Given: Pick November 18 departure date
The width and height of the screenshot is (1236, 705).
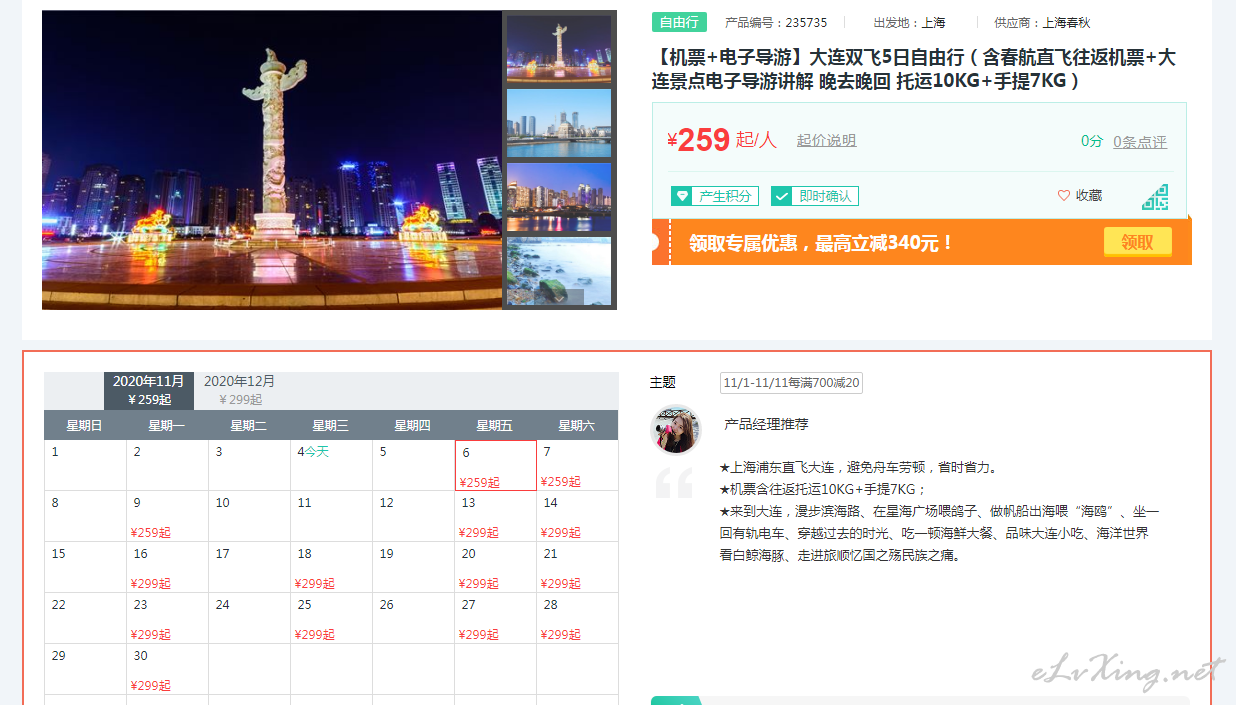Looking at the screenshot, I should 332,568.
